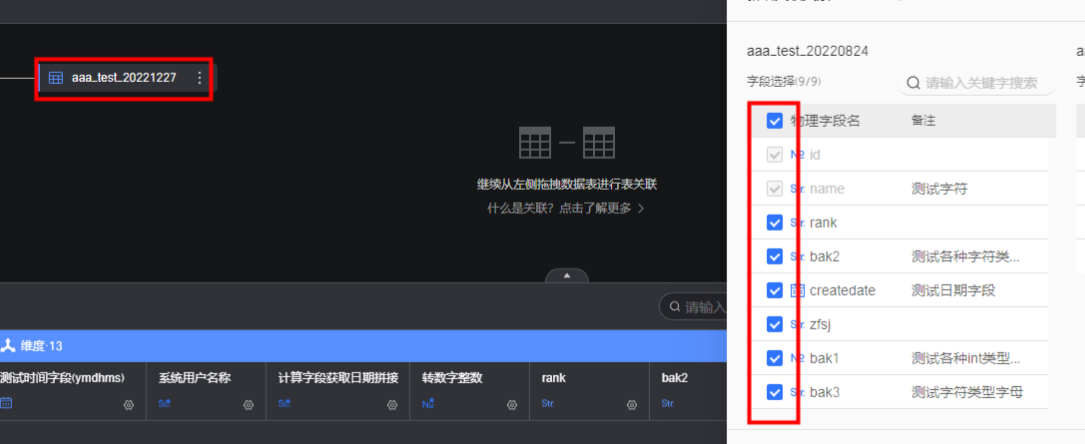The width and height of the screenshot is (1085, 444).
Task: Collapse the canvas using the up-arrow handle
Action: click(x=567, y=275)
